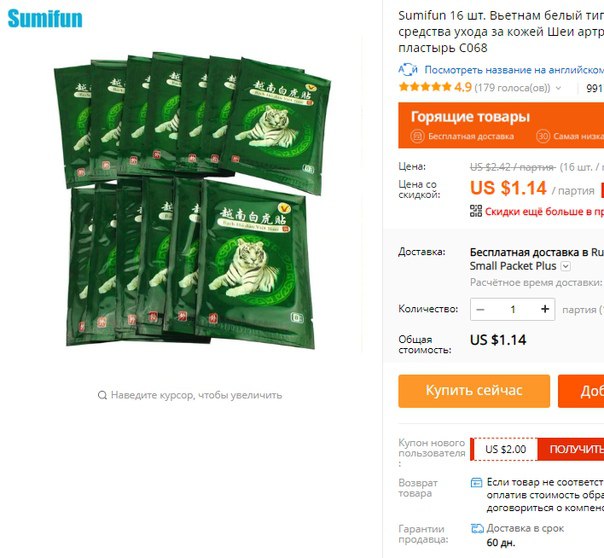This screenshot has height=558, width=604.
Task: Increase quantity with the plus button
Action: pyautogui.click(x=545, y=309)
